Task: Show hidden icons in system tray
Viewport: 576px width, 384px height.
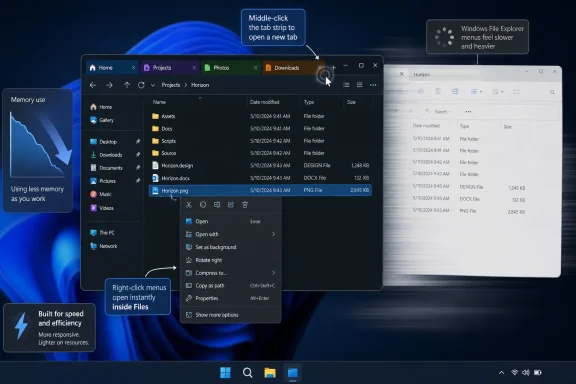Action: [501, 373]
